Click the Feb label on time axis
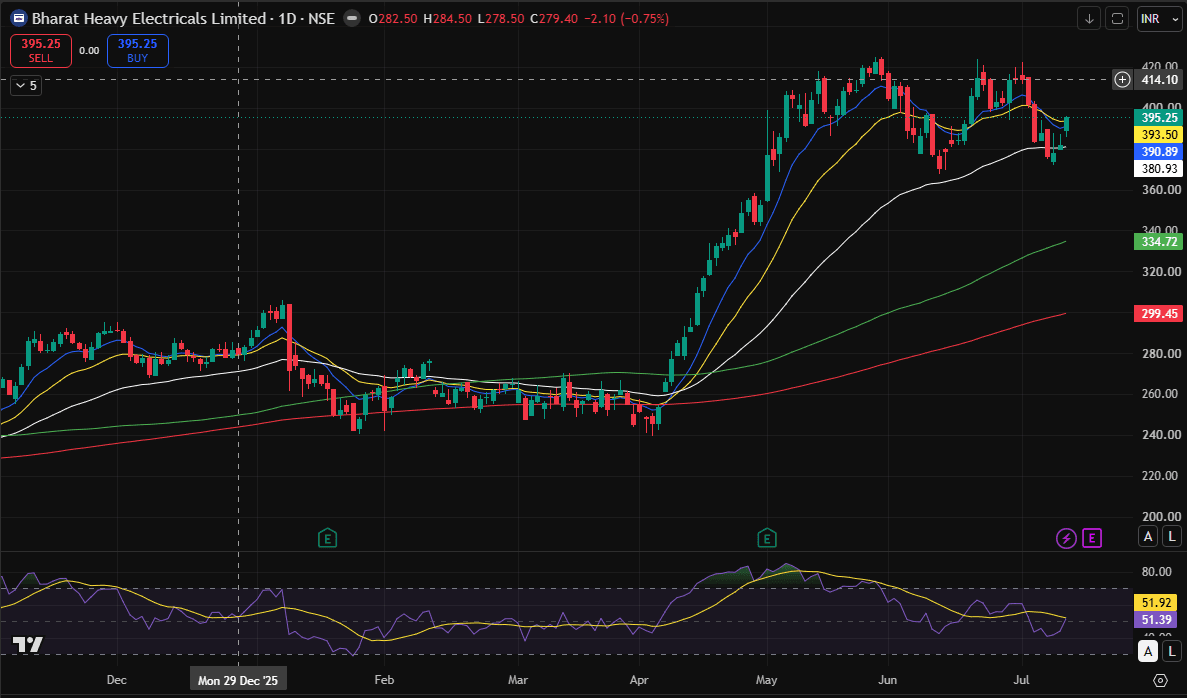Image resolution: width=1187 pixels, height=698 pixels. point(384,680)
